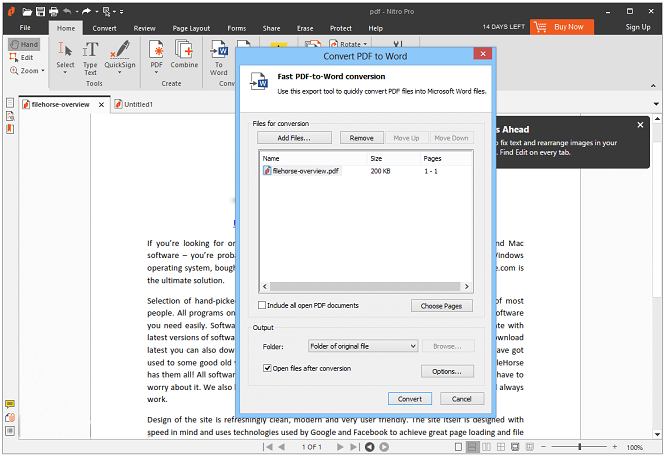Click the Create PDF icon
The height and width of the screenshot is (456, 665).
[157, 57]
